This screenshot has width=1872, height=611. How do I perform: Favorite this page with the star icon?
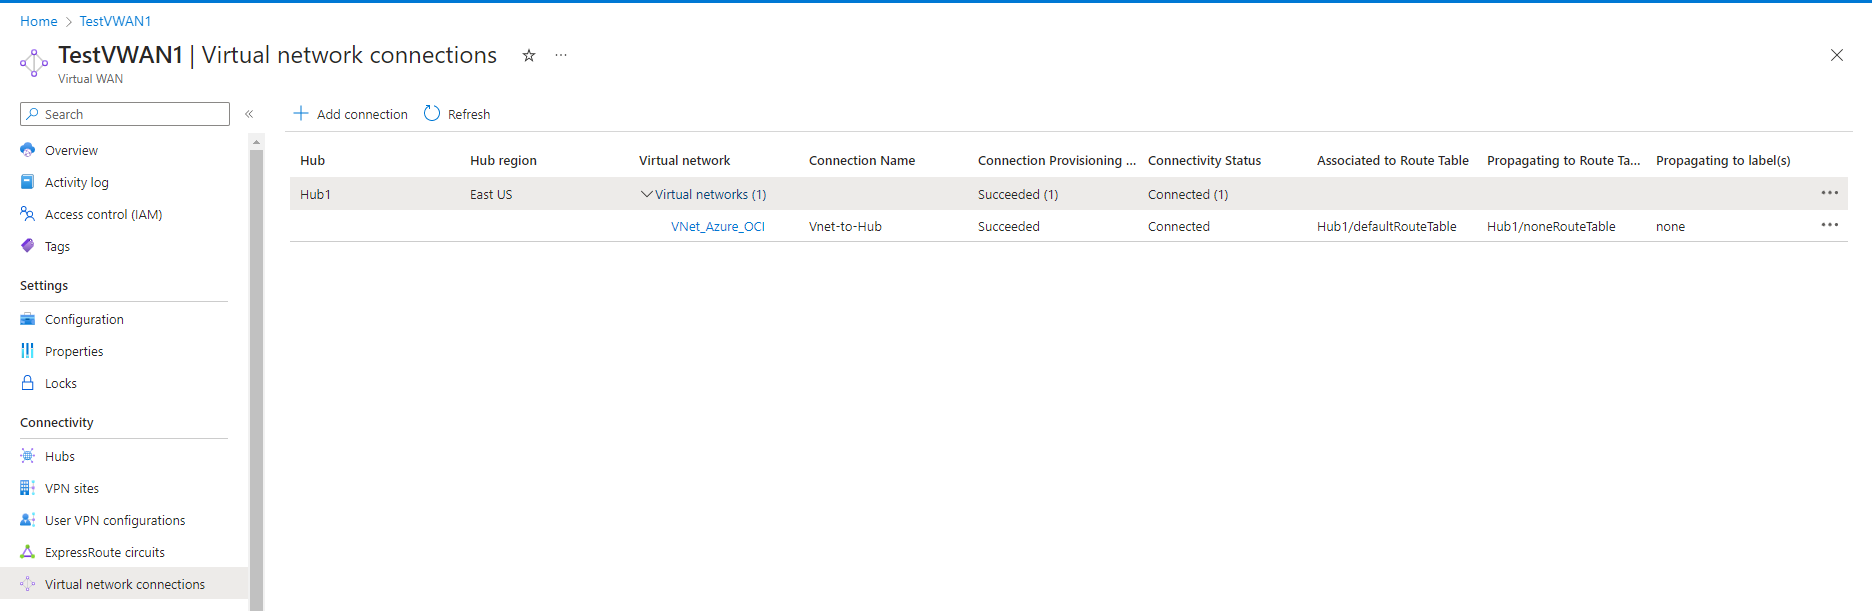[x=529, y=56]
